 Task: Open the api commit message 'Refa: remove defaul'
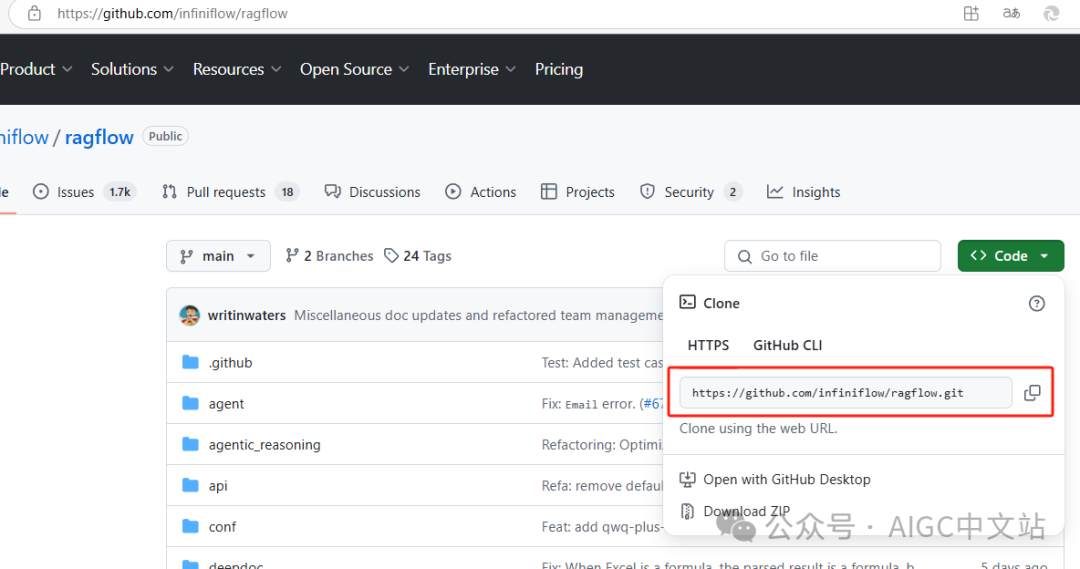(602, 486)
